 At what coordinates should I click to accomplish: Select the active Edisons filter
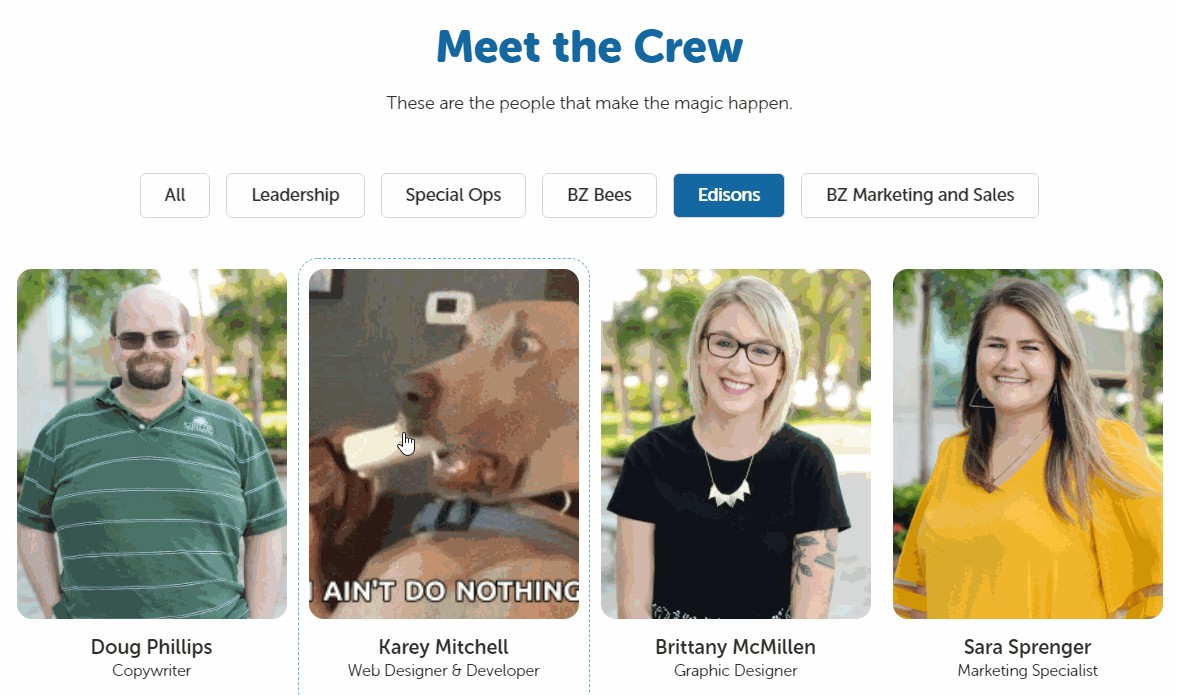[x=729, y=195]
